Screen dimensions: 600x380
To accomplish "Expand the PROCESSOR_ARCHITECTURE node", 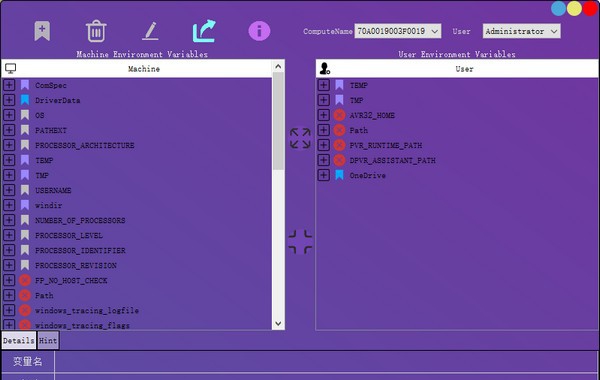I will click(x=9, y=145).
